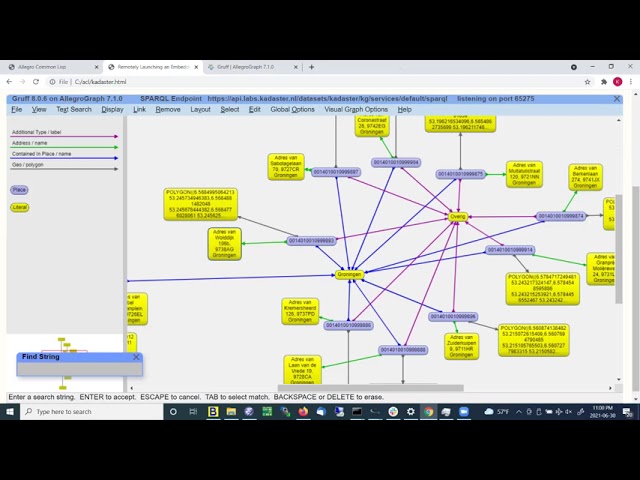This screenshot has height=480, width=640.
Task: Select node 0014010010999893
Action: (x=311, y=241)
